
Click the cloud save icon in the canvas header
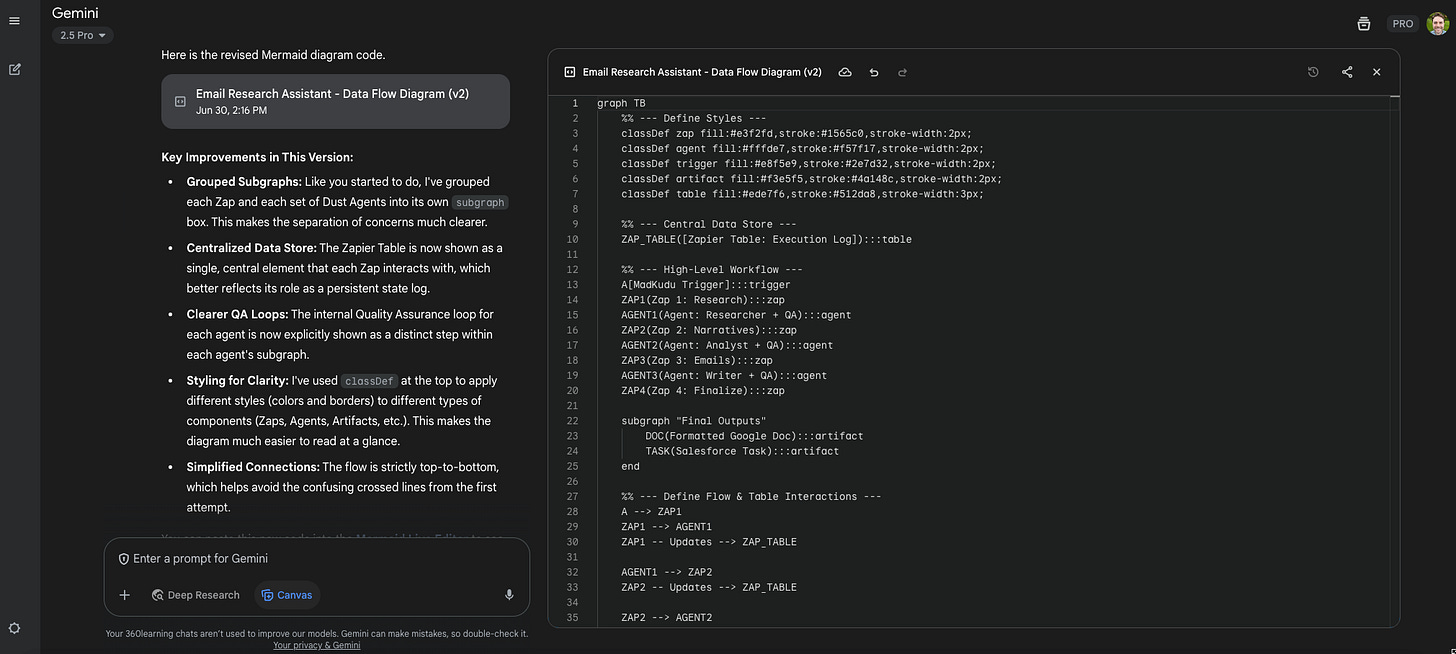point(845,72)
